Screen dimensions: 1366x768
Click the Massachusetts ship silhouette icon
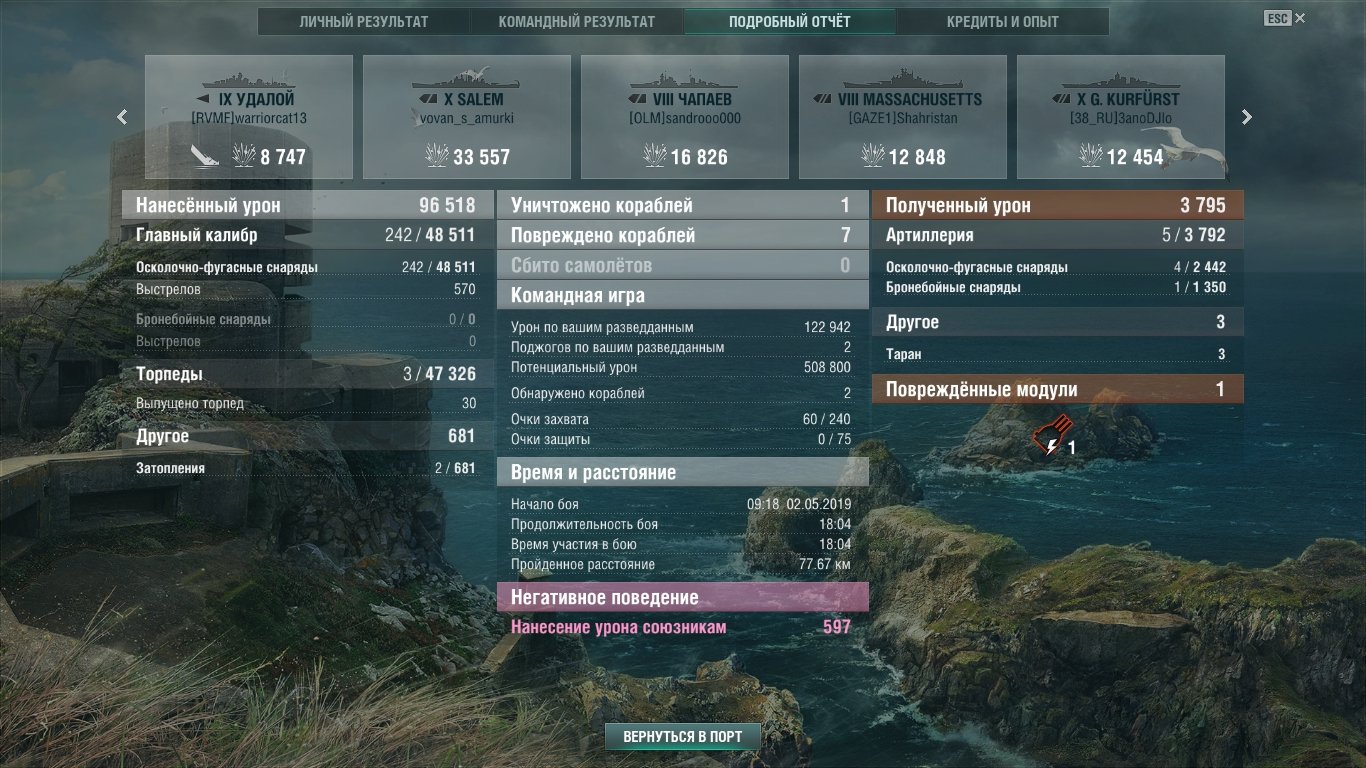point(903,78)
